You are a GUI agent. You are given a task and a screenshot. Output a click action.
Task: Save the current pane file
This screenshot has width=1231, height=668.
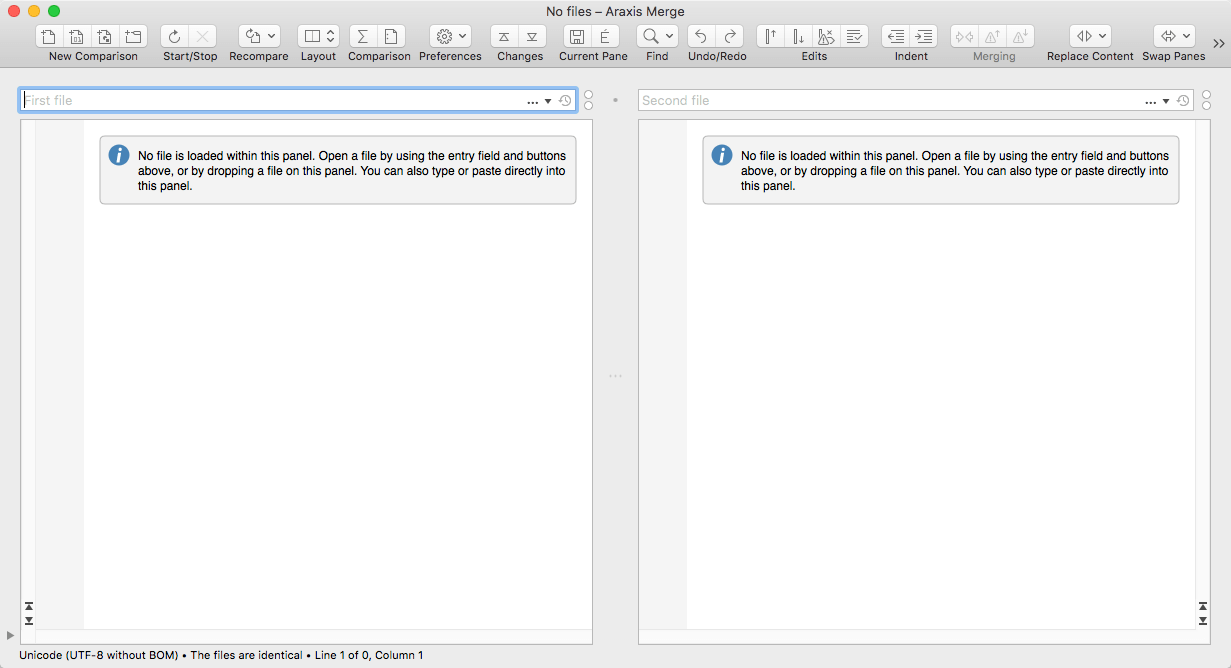577,36
